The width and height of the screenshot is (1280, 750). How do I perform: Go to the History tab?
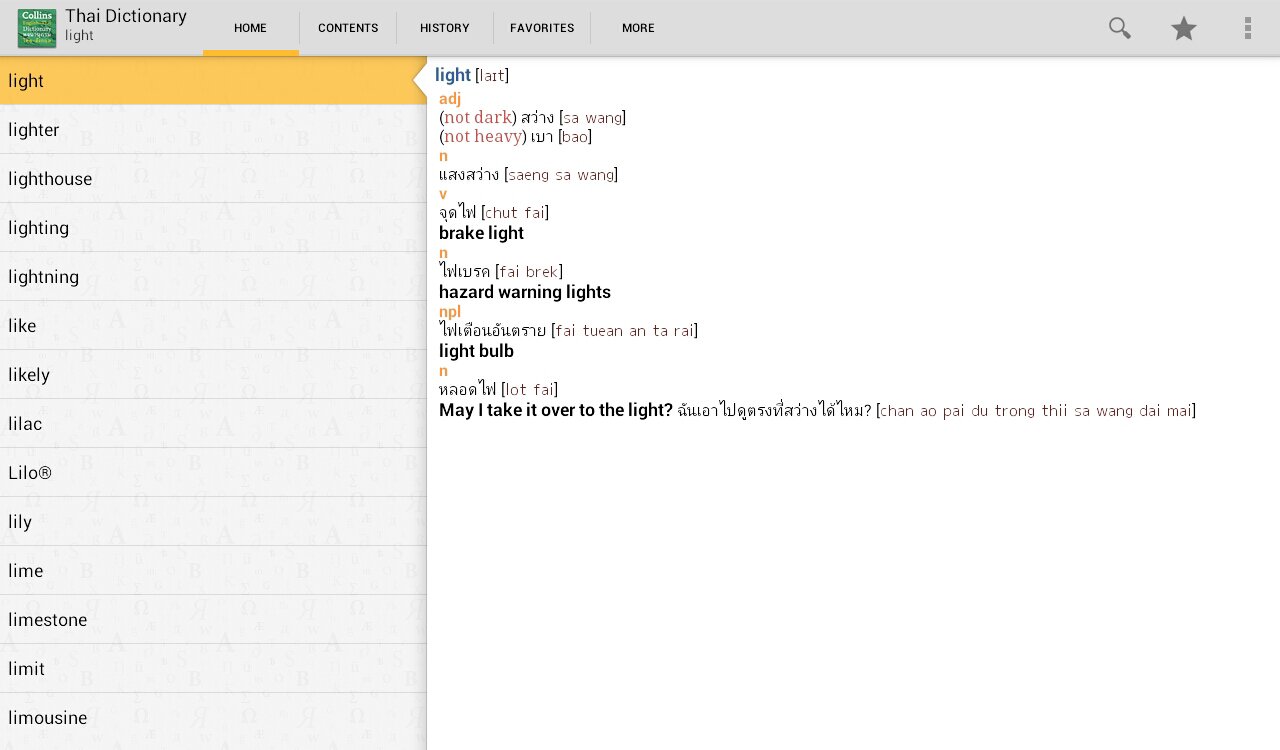pos(445,28)
